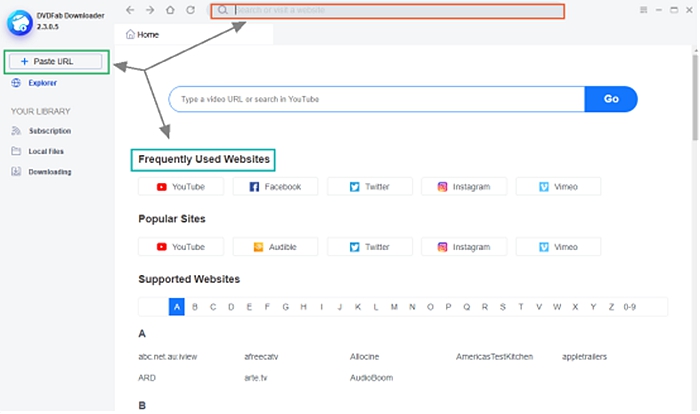The width and height of the screenshot is (700, 414).
Task: Select letter F in alphabet index
Action: tap(267, 307)
